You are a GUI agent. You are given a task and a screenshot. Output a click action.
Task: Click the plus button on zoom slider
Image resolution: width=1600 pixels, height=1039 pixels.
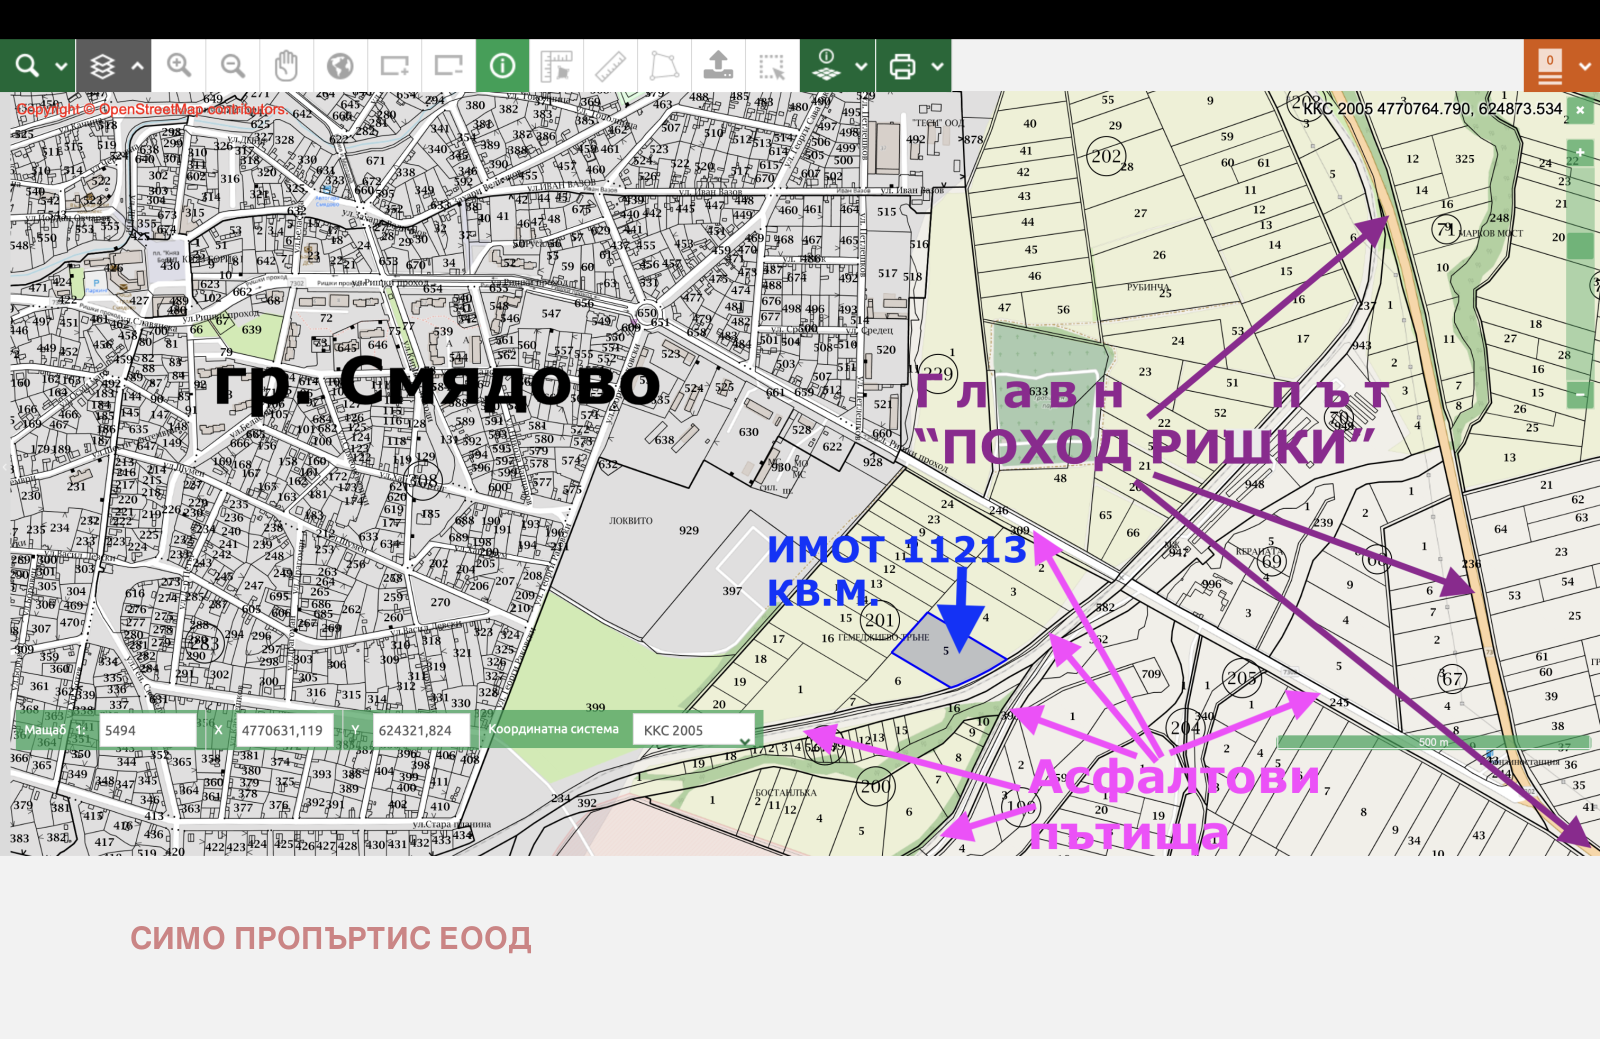[x=1580, y=152]
